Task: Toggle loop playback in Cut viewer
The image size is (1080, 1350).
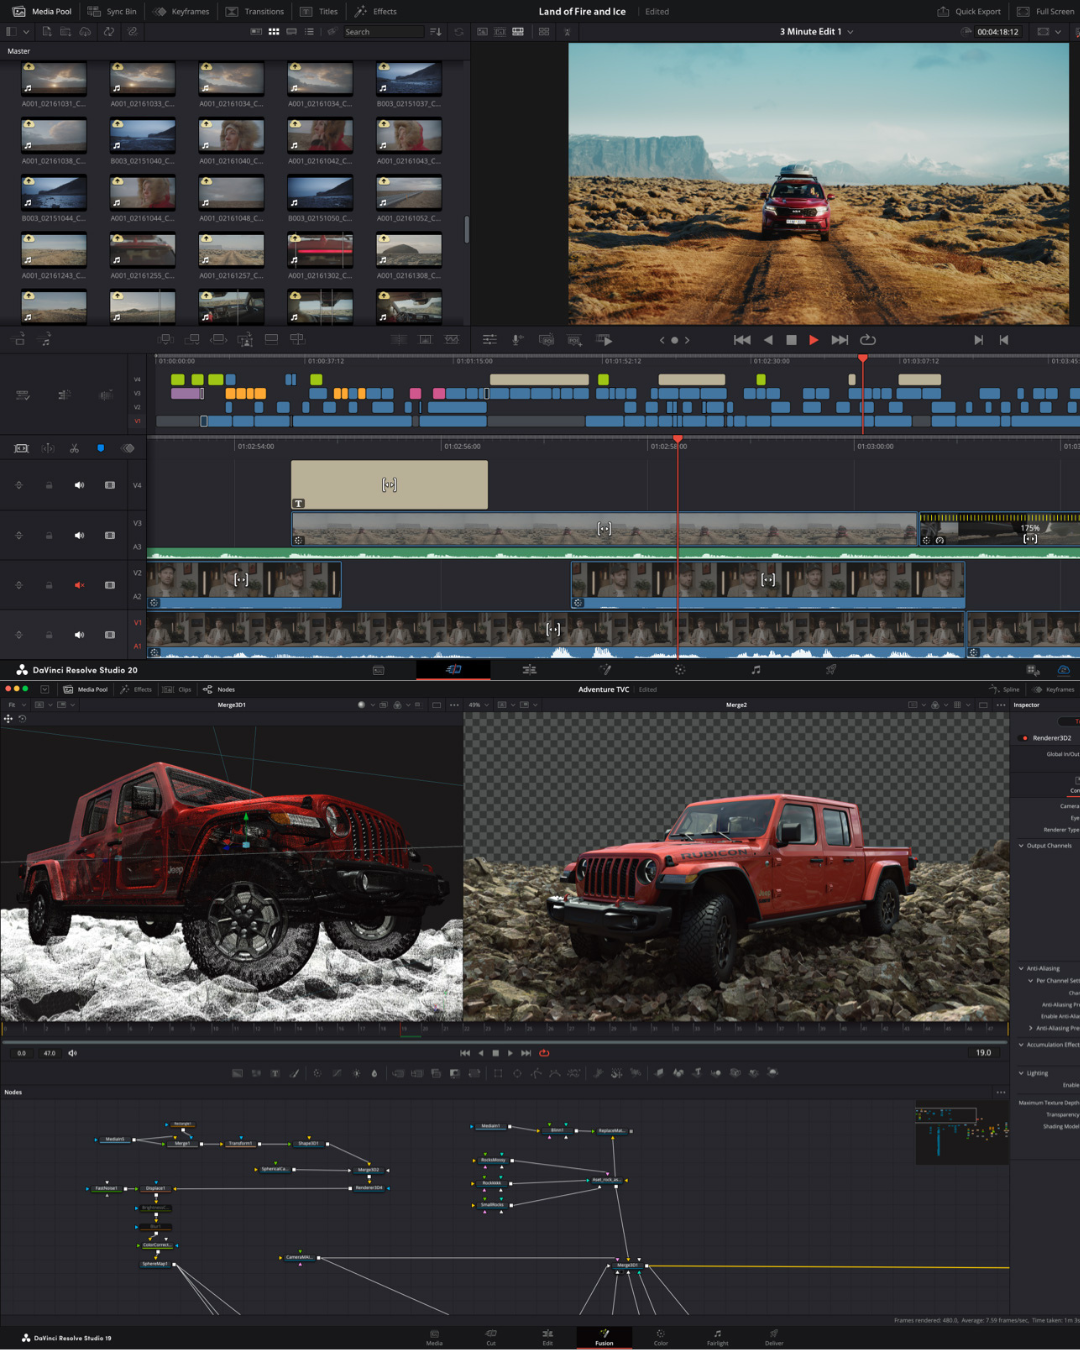Action: coord(868,340)
